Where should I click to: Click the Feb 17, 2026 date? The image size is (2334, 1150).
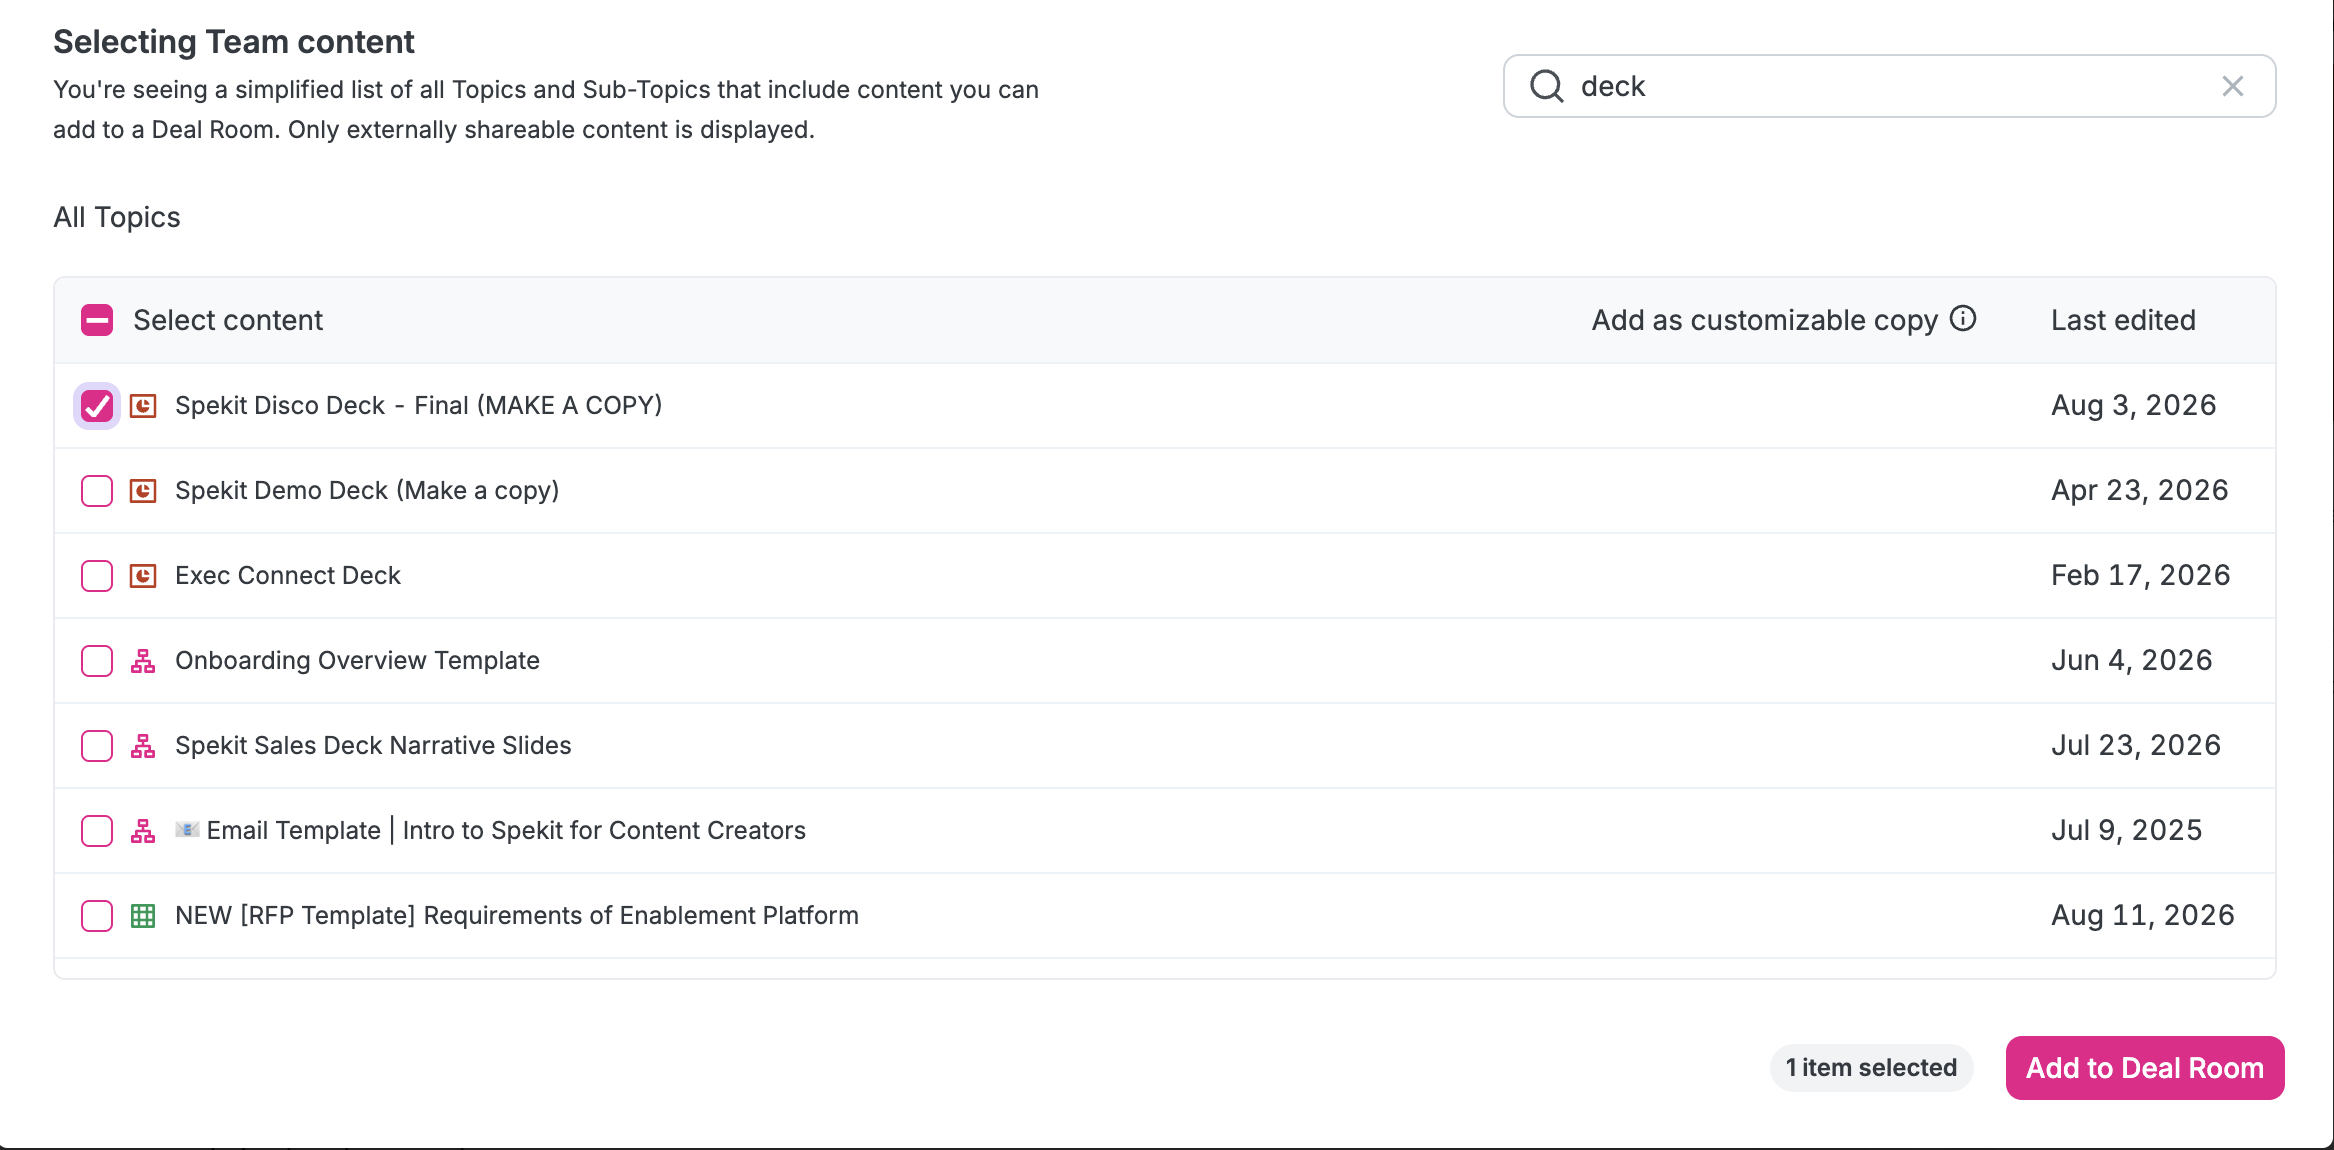coord(2141,575)
